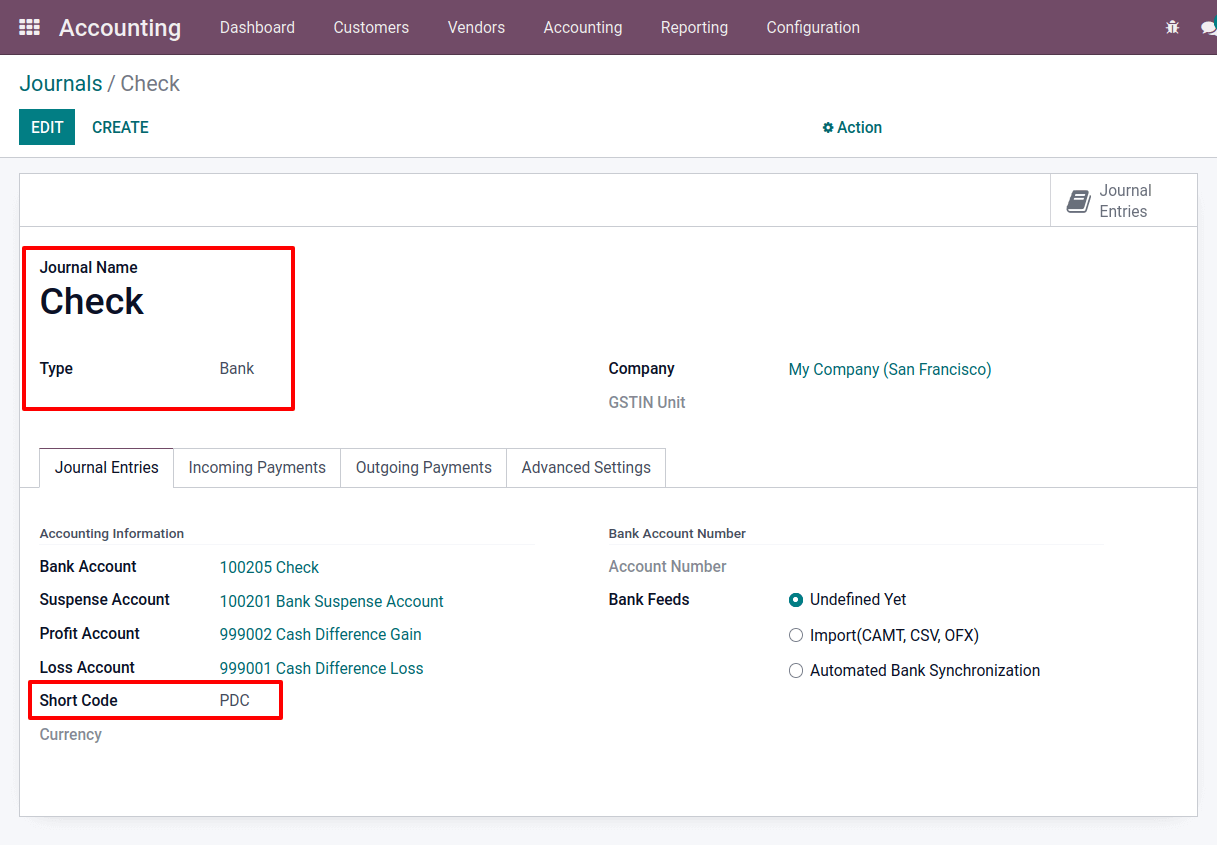Click the PDC short code value
This screenshot has width=1217, height=845.
pos(235,701)
